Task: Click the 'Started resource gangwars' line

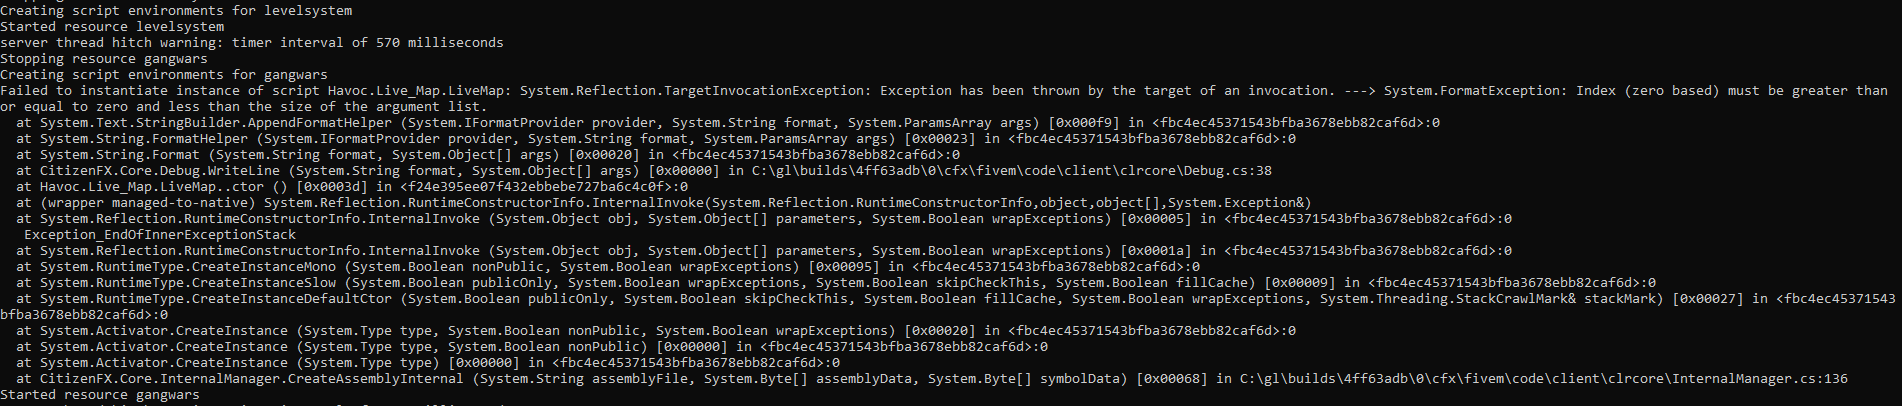Action: [x=100, y=394]
